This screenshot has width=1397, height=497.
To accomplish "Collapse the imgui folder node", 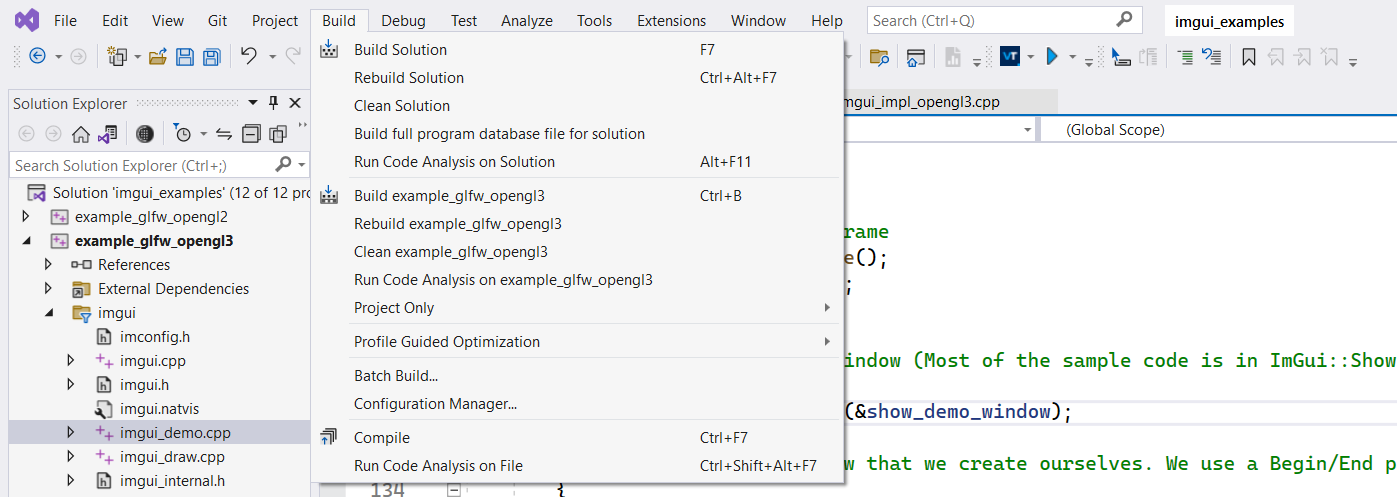I will [x=48, y=313].
